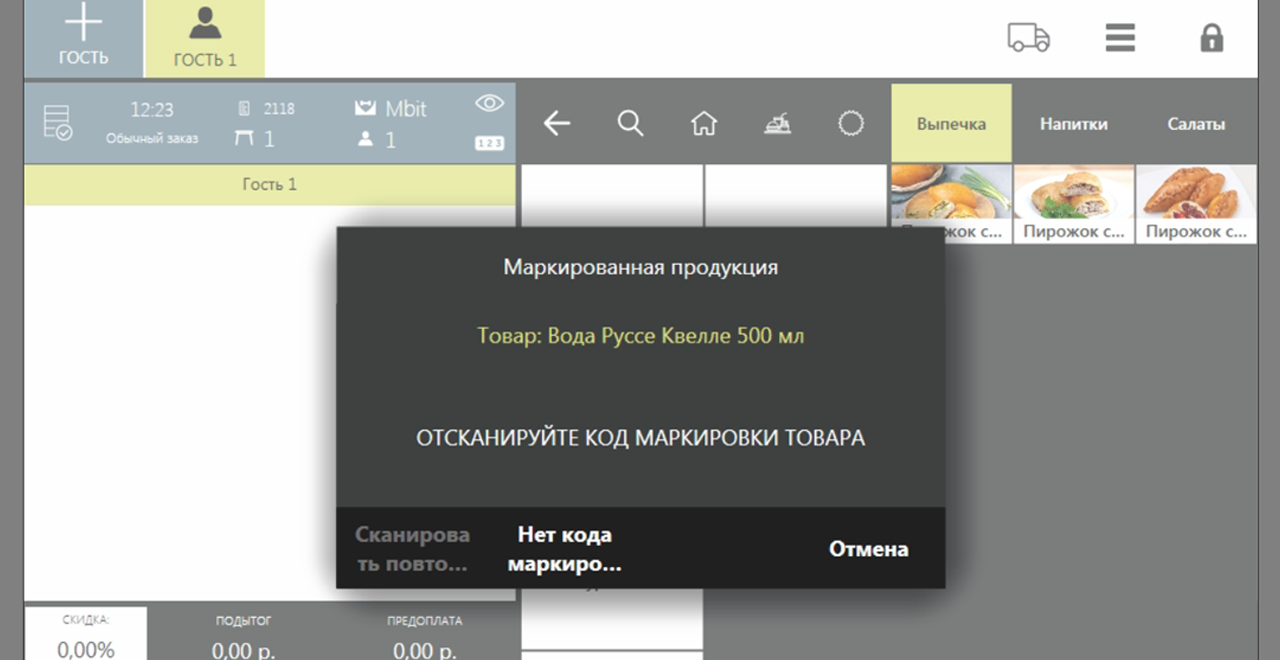The image size is (1280, 660).
Task: Lock the terminal with the padlock icon
Action: pos(1210,38)
